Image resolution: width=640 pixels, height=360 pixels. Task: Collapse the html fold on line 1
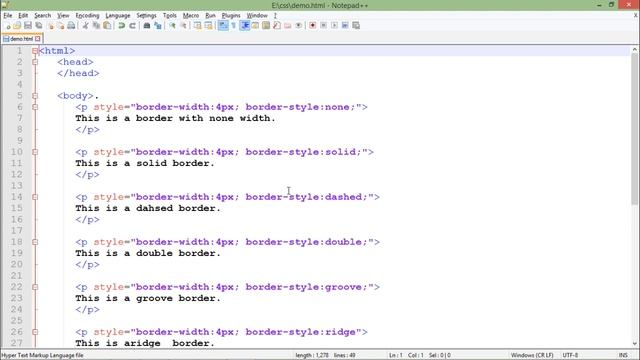pyautogui.click(x=35, y=51)
